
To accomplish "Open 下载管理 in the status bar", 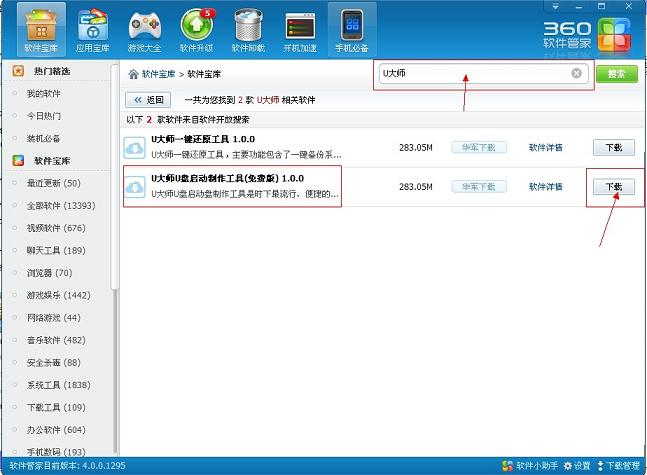I will (619, 466).
